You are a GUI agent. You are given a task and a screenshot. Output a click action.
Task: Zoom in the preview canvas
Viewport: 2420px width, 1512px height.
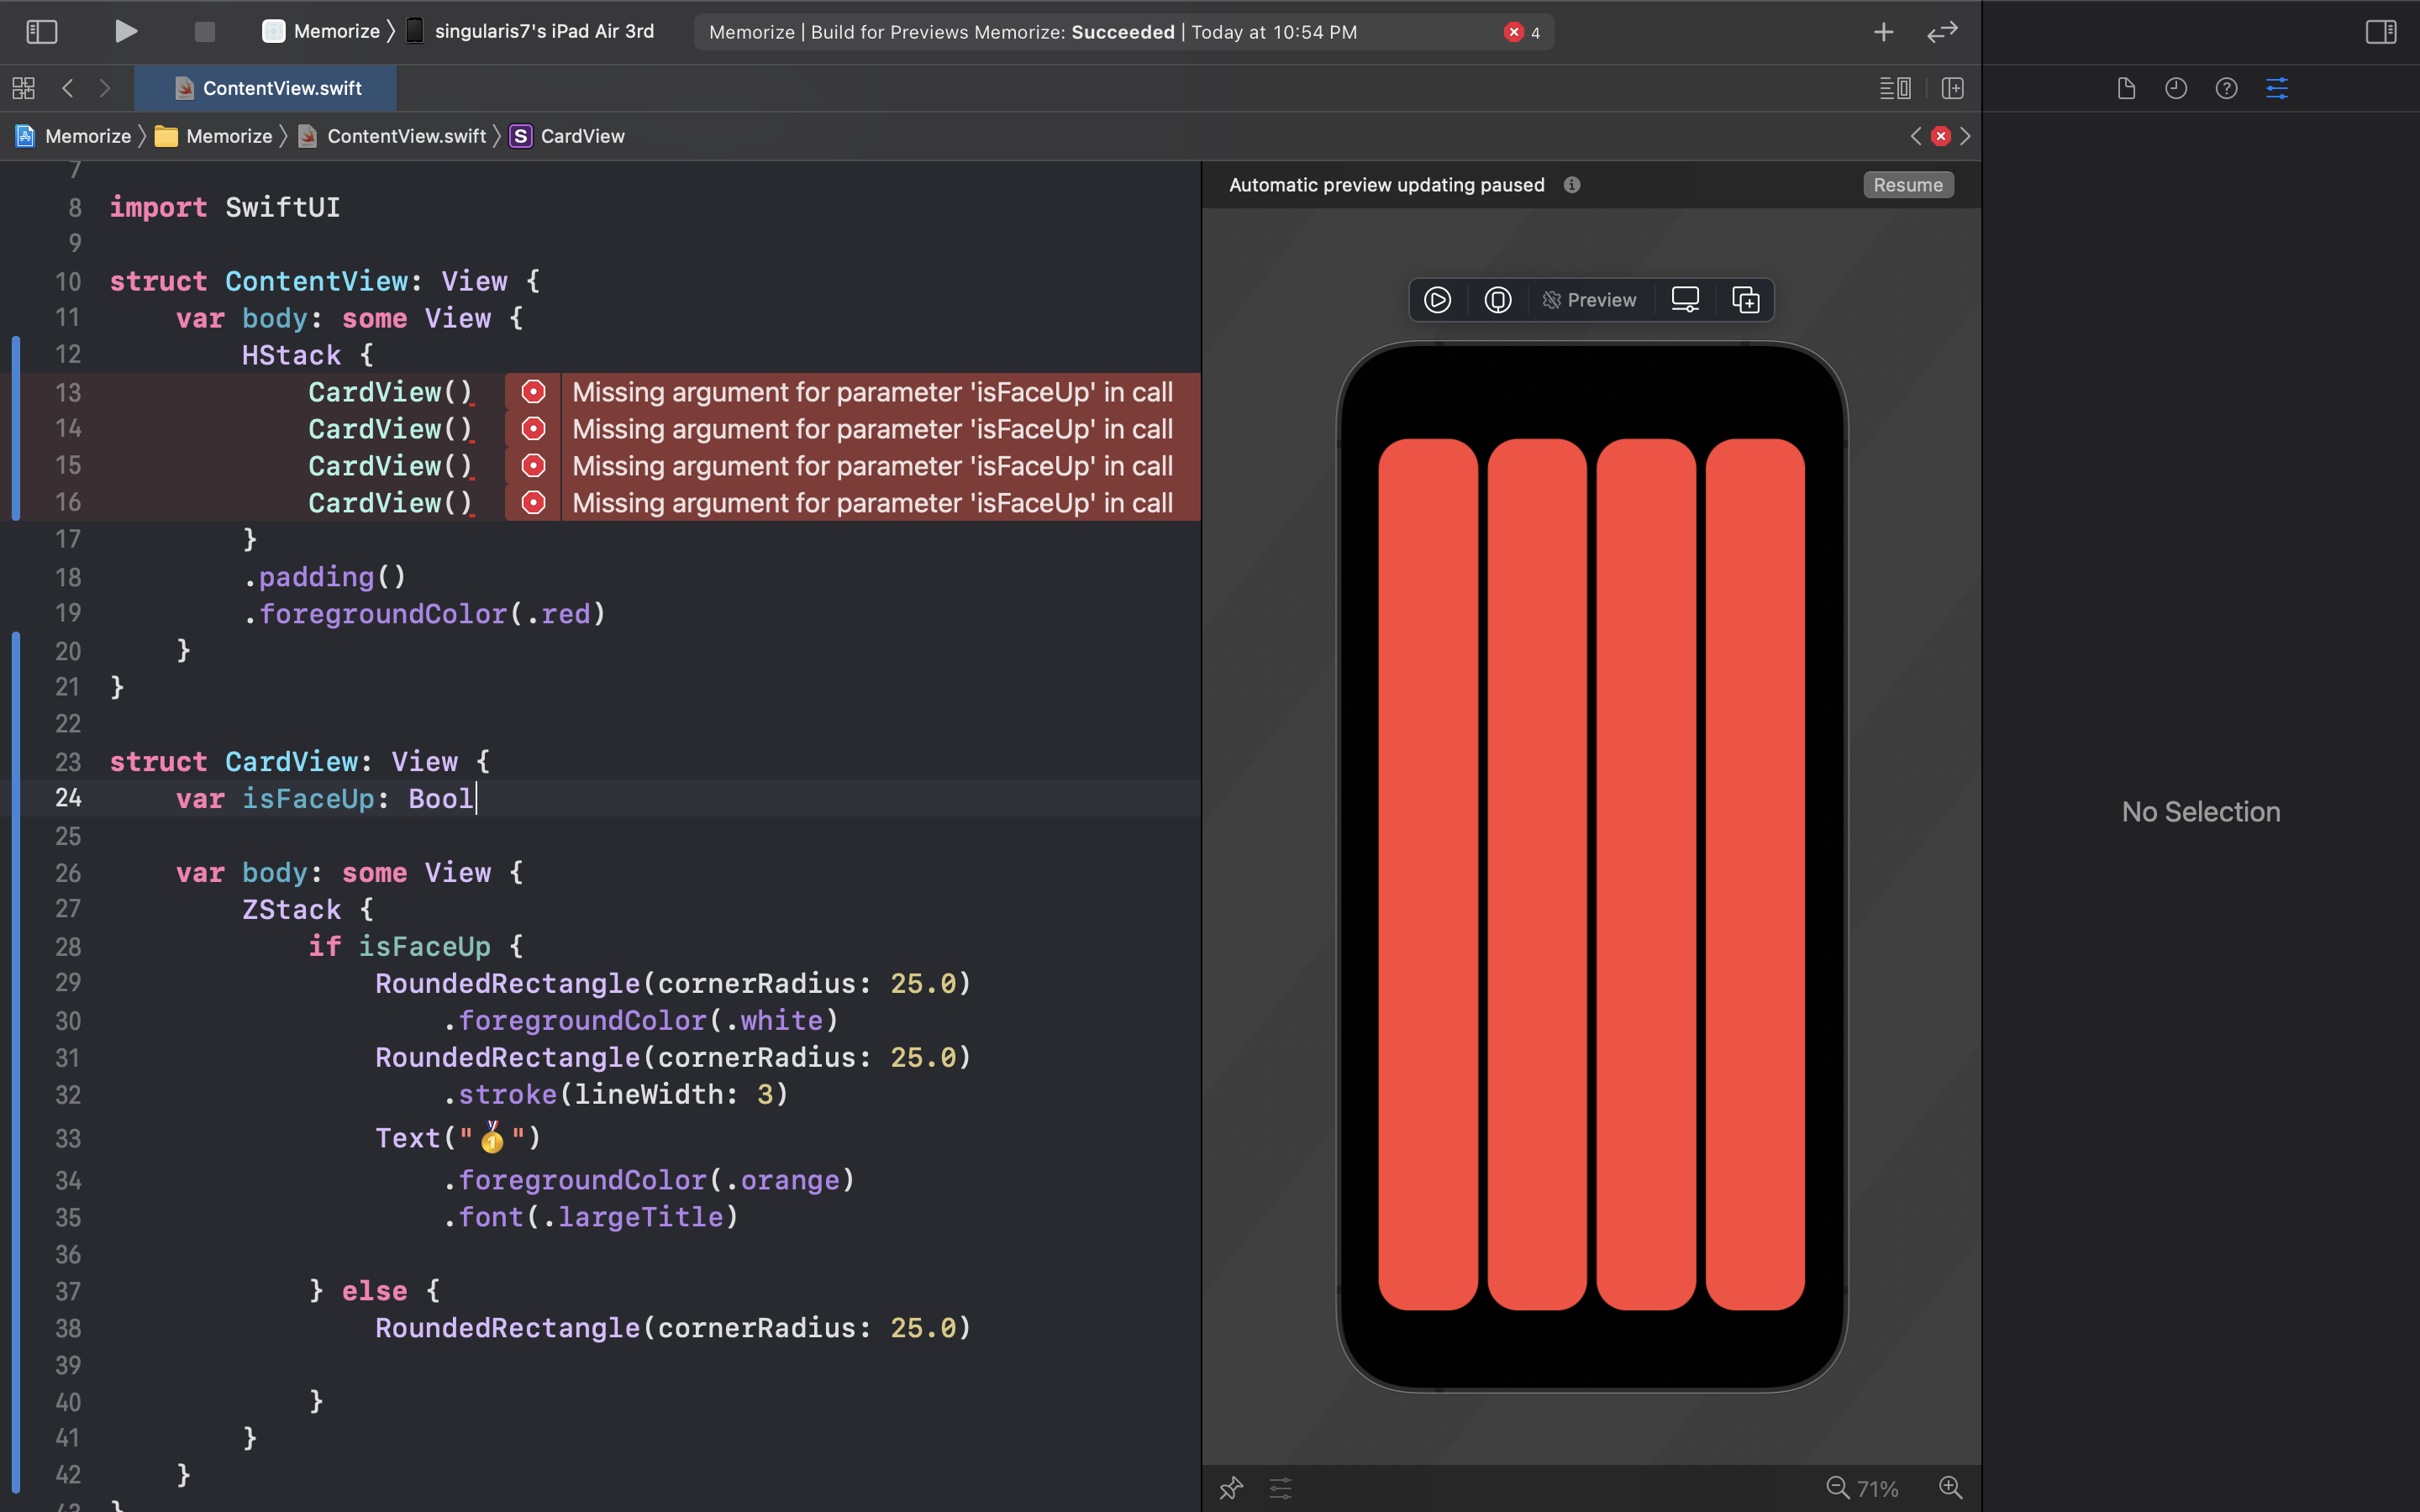[x=1950, y=1488]
